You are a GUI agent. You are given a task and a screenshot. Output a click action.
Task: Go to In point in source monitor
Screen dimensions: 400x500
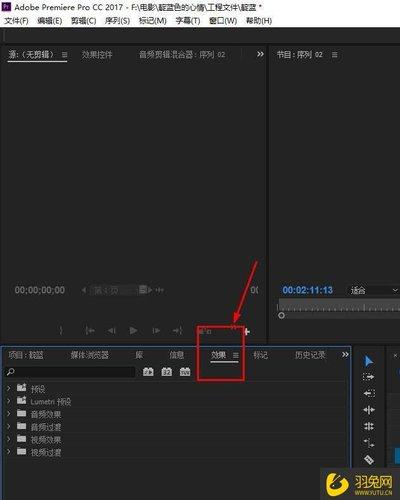click(90, 331)
